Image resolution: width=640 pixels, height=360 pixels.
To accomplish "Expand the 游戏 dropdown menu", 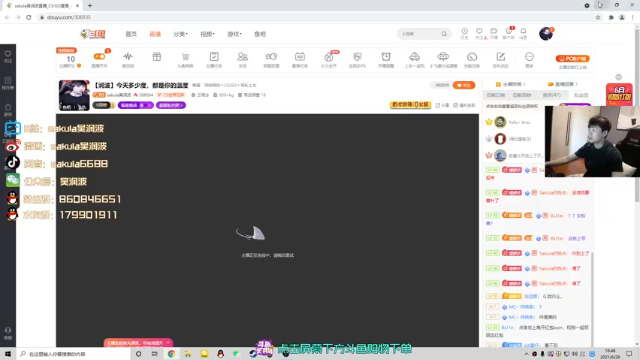I will pos(234,34).
